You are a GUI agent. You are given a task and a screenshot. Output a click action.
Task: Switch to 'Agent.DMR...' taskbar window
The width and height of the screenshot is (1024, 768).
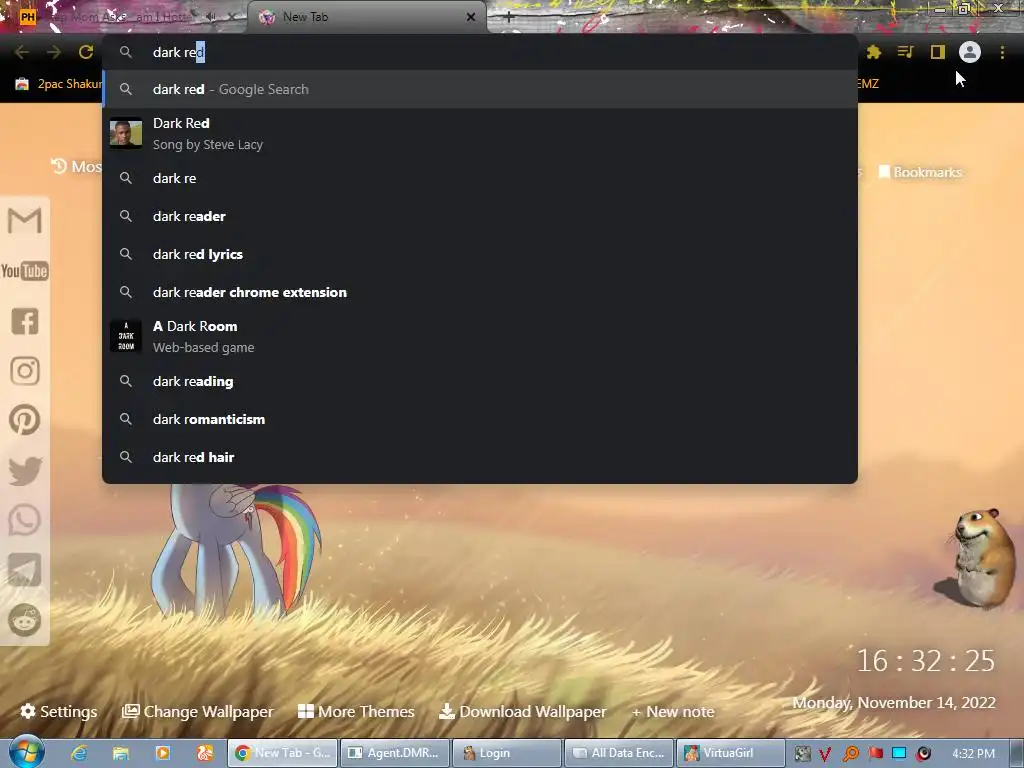pyautogui.click(x=394, y=753)
